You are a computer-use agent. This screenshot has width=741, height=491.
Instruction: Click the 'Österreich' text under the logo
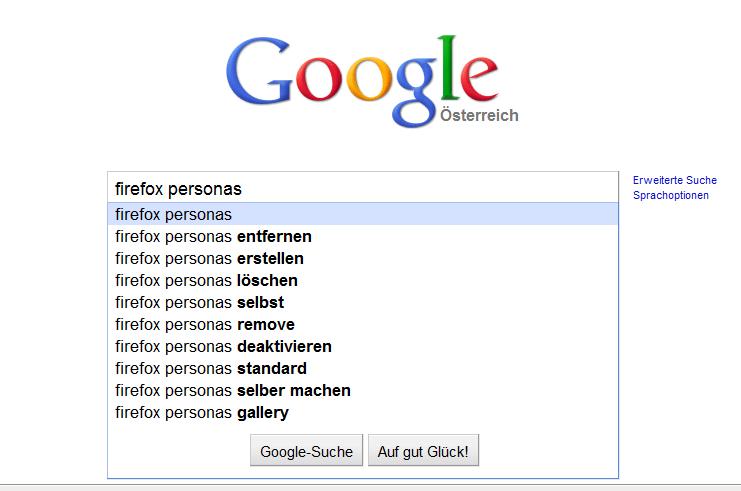479,116
